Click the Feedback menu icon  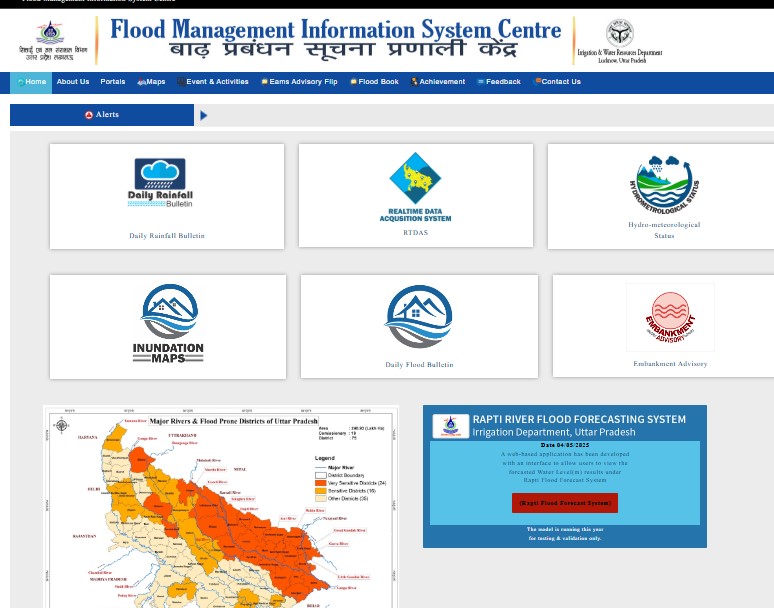[481, 82]
